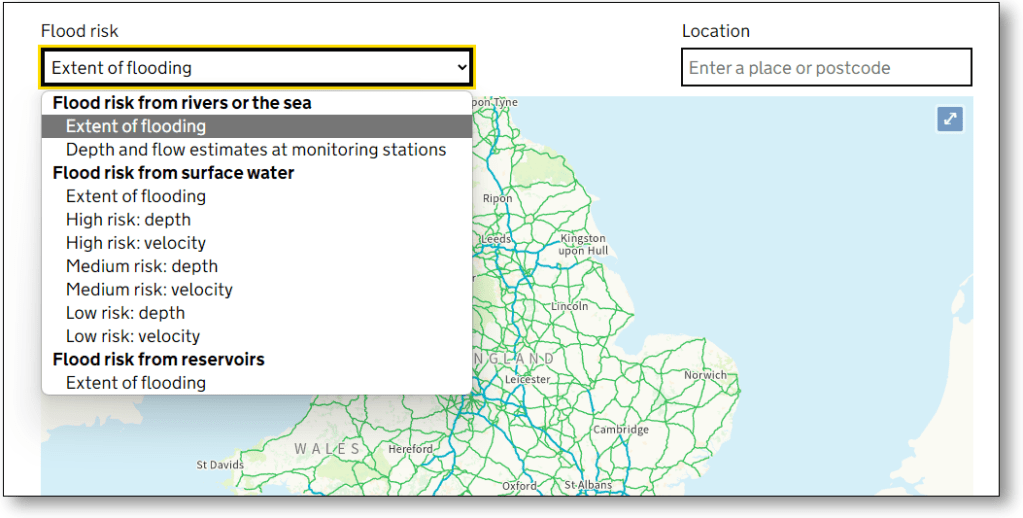Click the Flood risk dropdown arrow
The height and width of the screenshot is (518, 1023).
pos(461,68)
